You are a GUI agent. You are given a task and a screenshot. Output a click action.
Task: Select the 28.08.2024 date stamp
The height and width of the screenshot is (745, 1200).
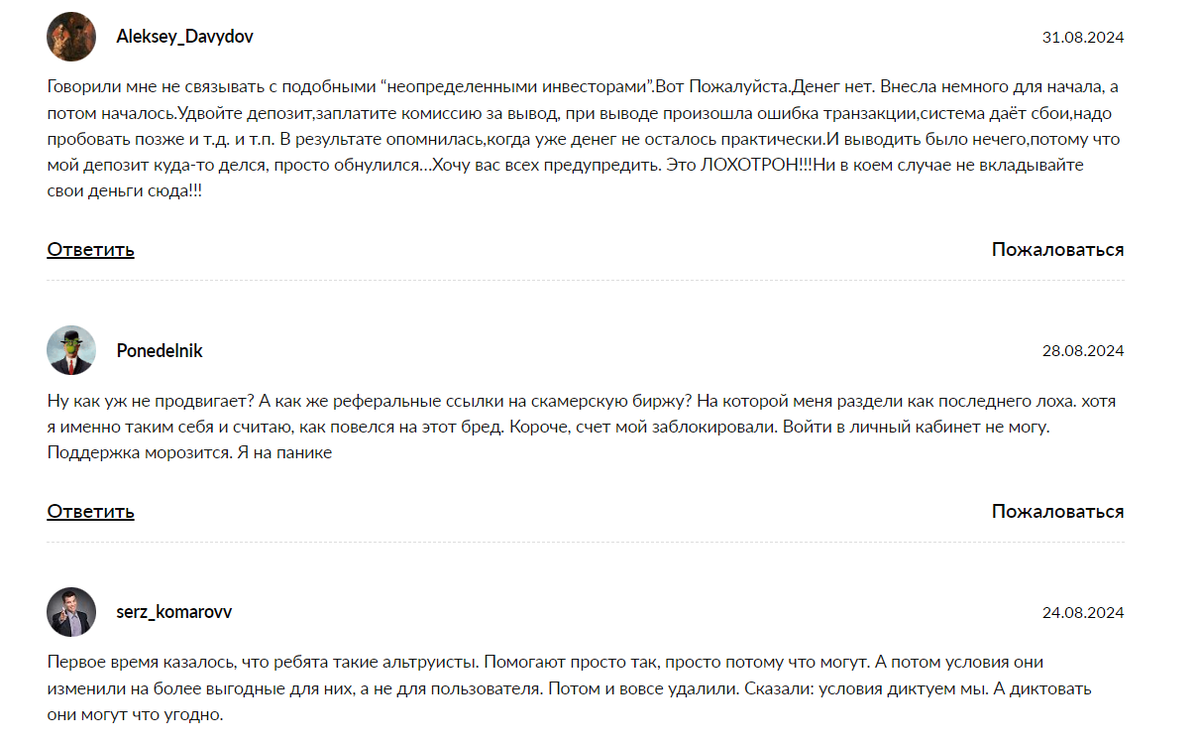tap(1082, 351)
